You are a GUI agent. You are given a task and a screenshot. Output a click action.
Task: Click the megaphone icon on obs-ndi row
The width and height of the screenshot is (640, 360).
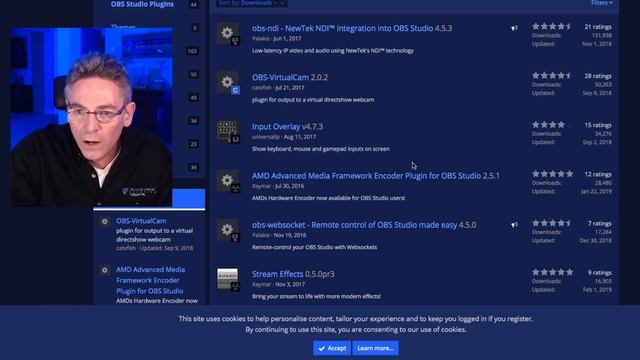point(514,28)
